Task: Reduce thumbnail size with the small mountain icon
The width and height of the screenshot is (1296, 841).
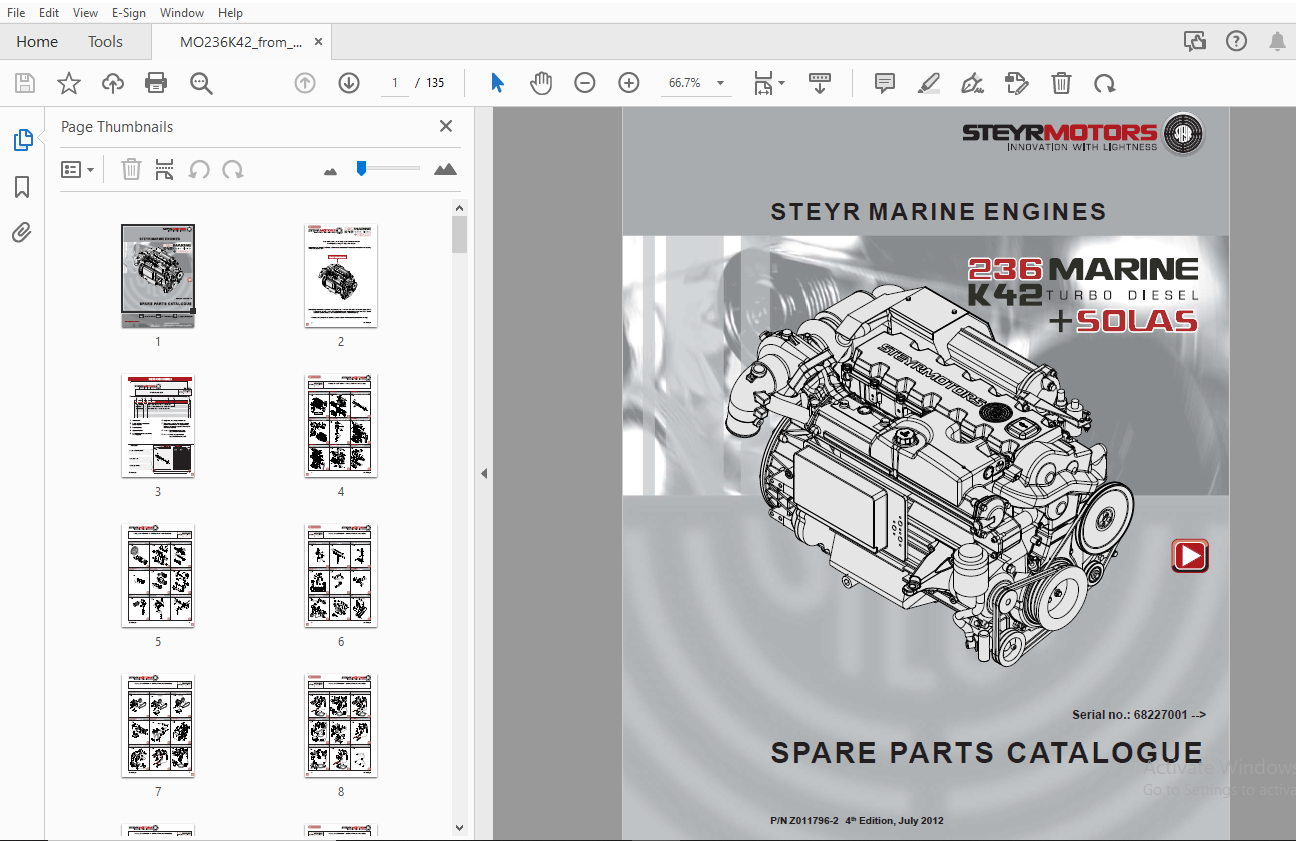Action: [331, 171]
